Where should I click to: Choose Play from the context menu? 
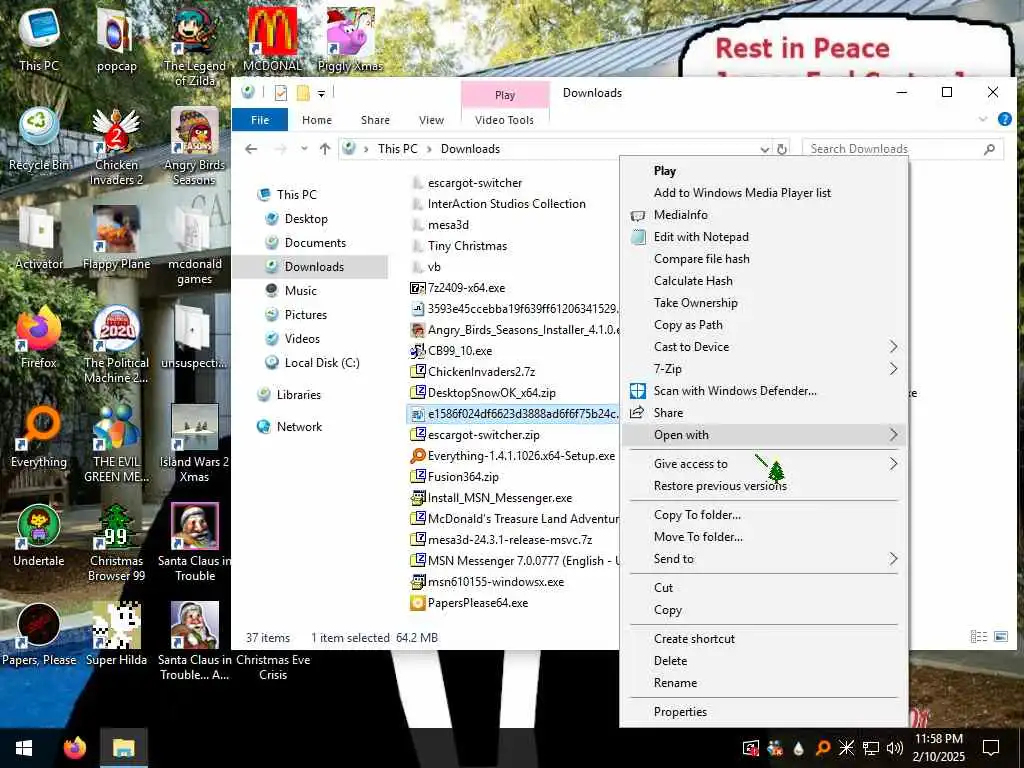tap(665, 171)
